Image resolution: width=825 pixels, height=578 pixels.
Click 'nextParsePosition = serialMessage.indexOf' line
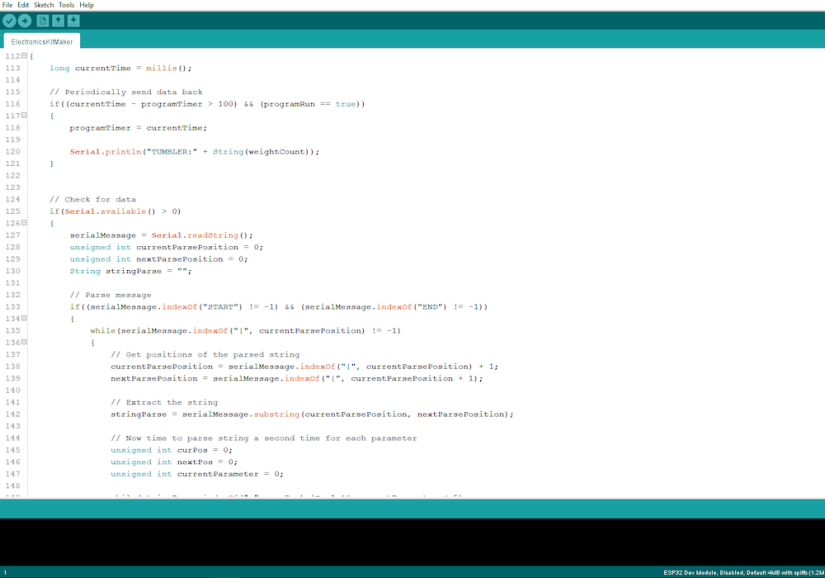(297, 379)
